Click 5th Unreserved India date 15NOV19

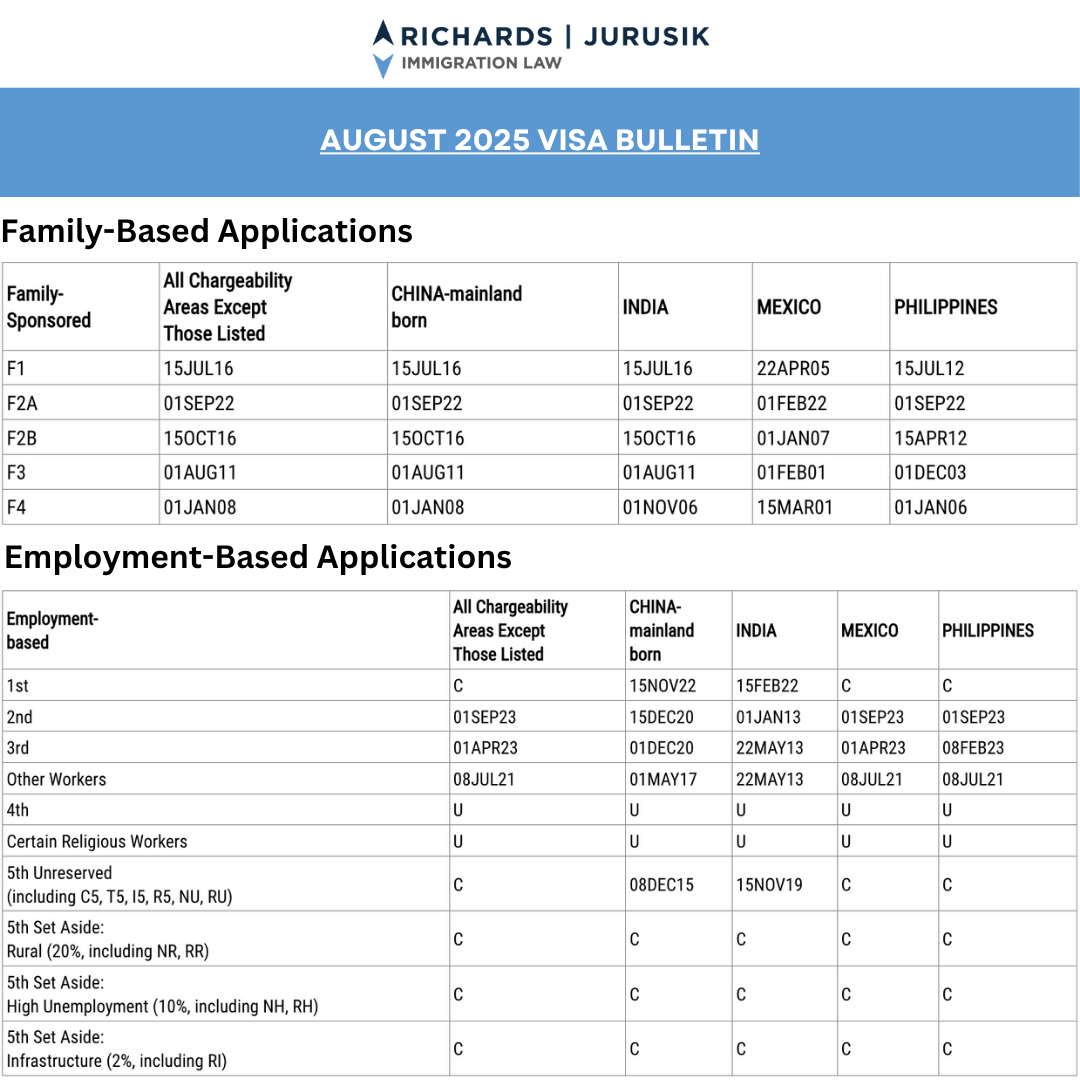769,885
